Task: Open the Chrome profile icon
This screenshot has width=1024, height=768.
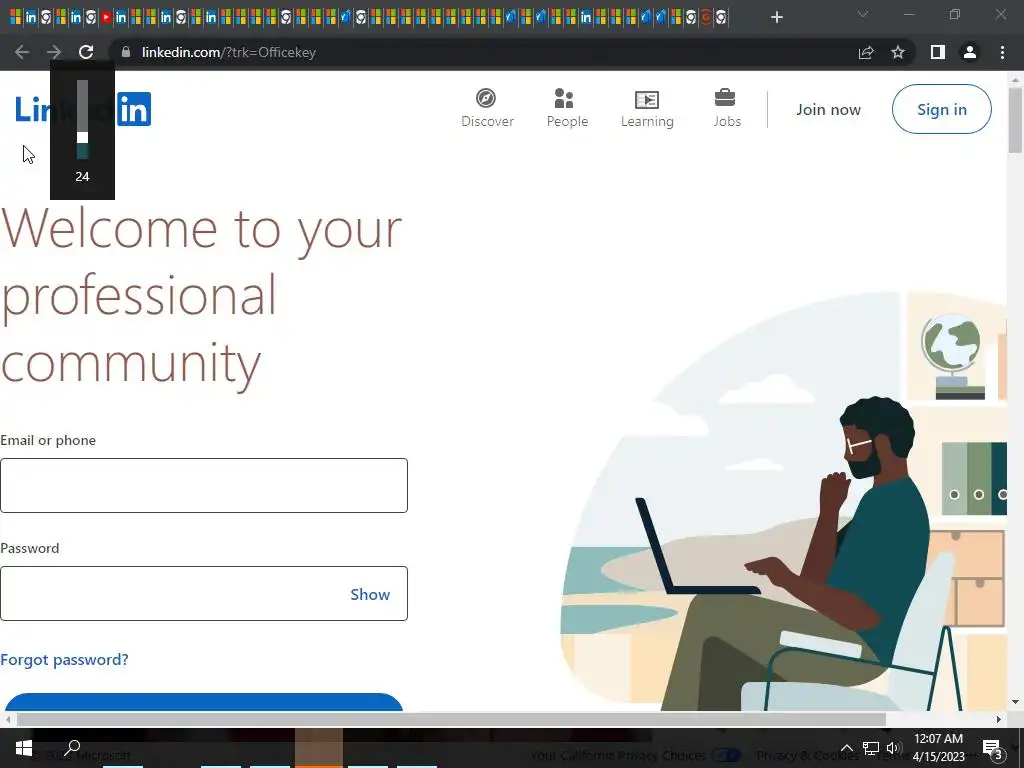Action: pos(970,52)
